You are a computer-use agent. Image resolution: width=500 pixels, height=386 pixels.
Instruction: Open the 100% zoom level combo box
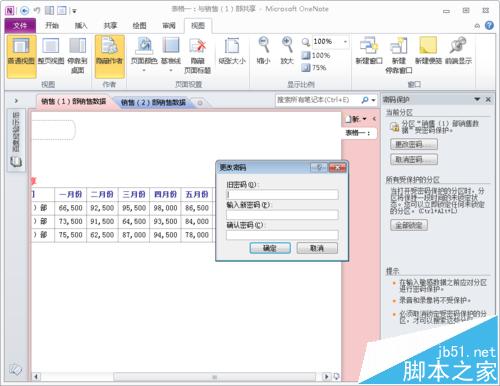point(330,42)
